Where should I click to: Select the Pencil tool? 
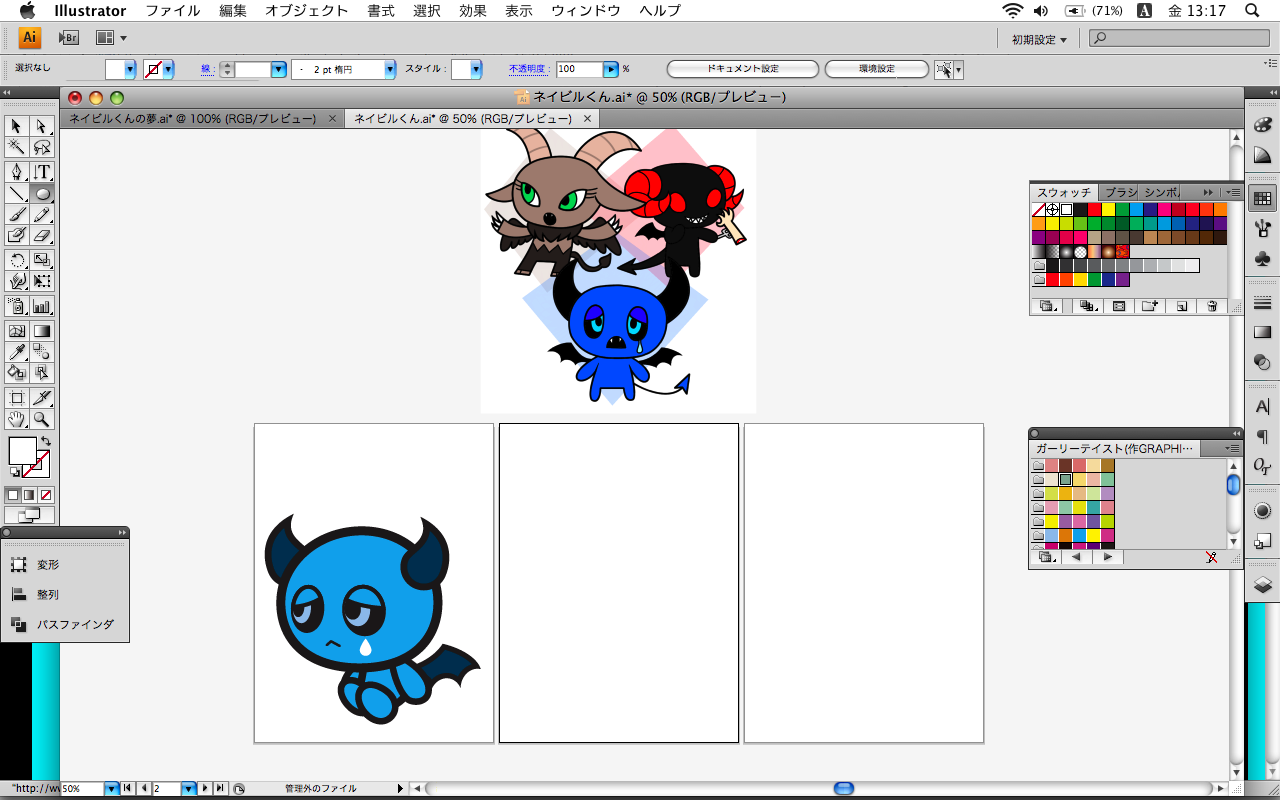pos(42,214)
